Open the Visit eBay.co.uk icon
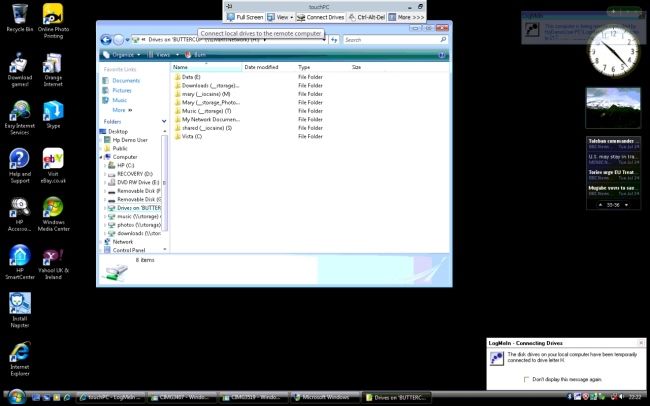This screenshot has height=406, width=650. tap(53, 166)
